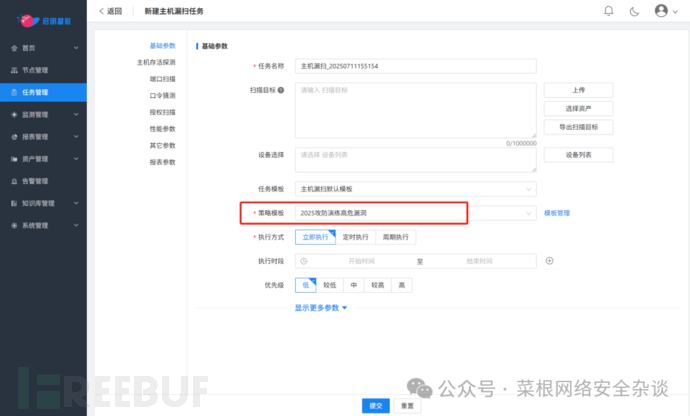Click the knowledge base sidebar icon
The width and height of the screenshot is (690, 416).
point(14,203)
